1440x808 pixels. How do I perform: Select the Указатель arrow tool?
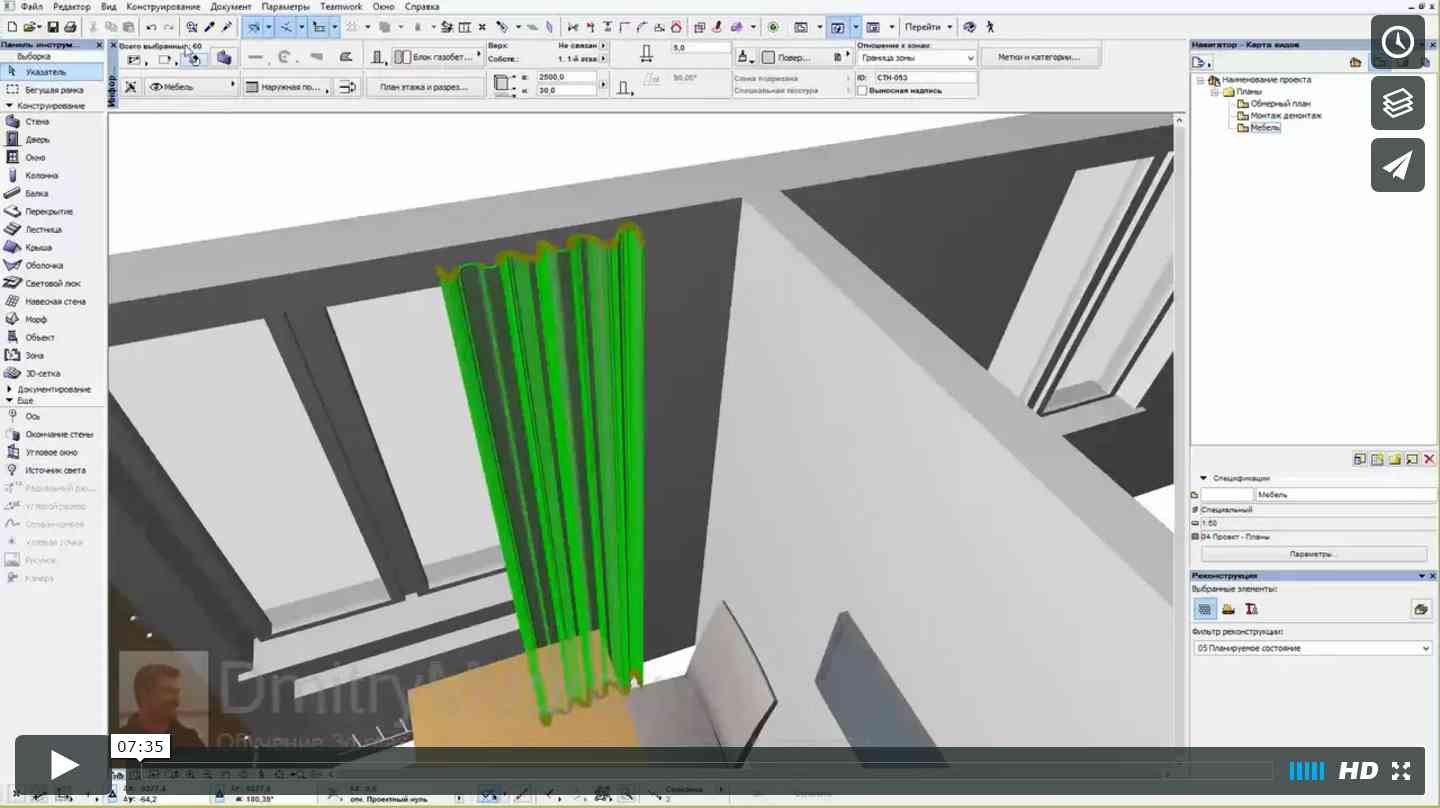pyautogui.click(x=52, y=72)
